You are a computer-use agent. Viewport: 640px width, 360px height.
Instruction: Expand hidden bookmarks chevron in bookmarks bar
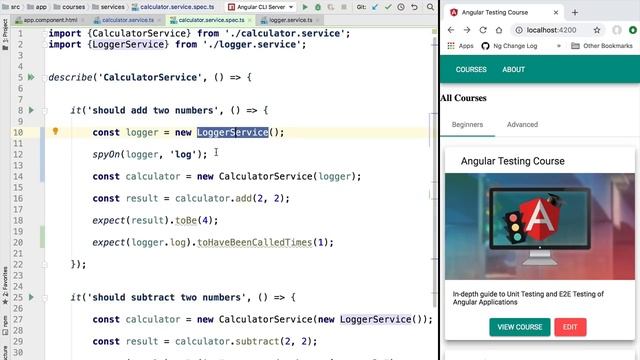pyautogui.click(x=558, y=46)
